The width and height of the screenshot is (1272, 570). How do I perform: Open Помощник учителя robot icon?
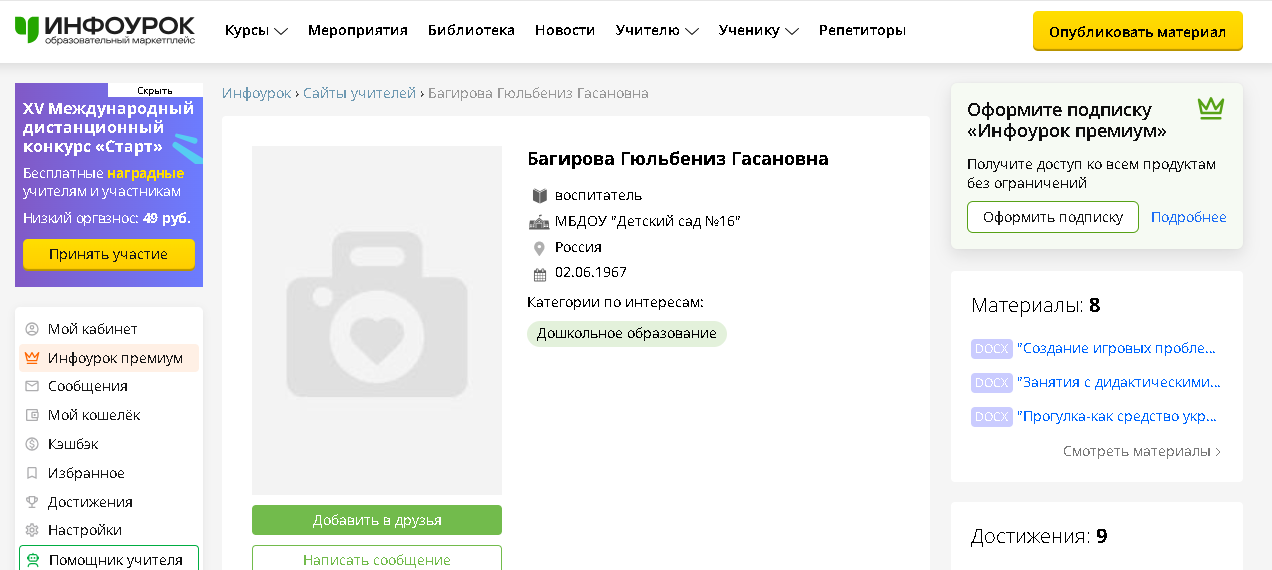[33, 560]
